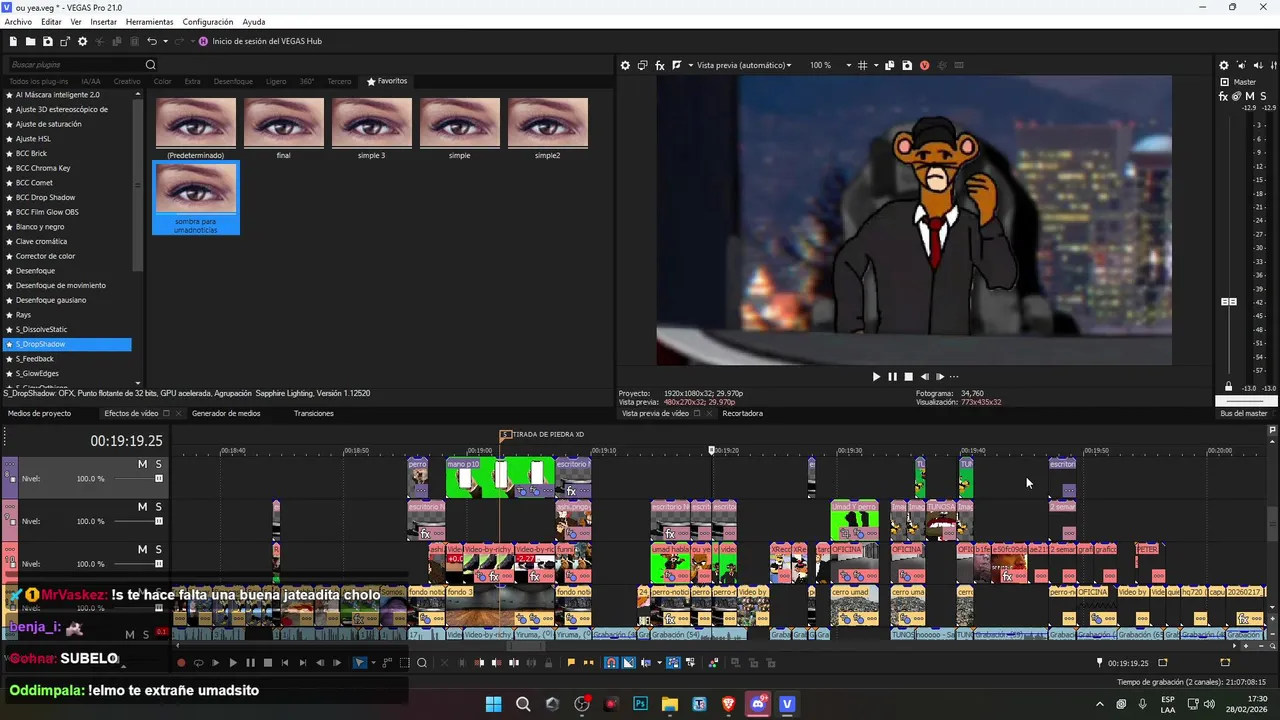Open more preview transport options (three dots)
This screenshot has width=1280, height=720.
pyautogui.click(x=954, y=377)
